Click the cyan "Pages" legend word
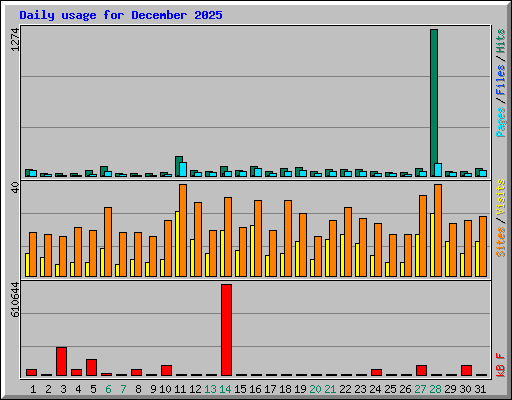 (501, 122)
